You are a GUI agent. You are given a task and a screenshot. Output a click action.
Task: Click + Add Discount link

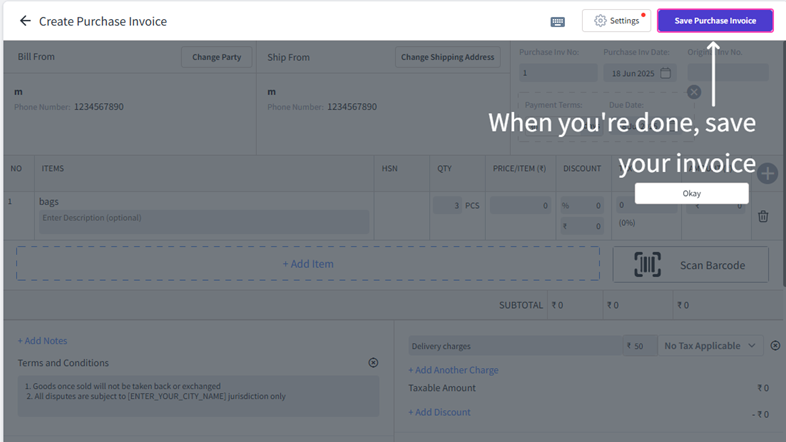[x=439, y=412]
